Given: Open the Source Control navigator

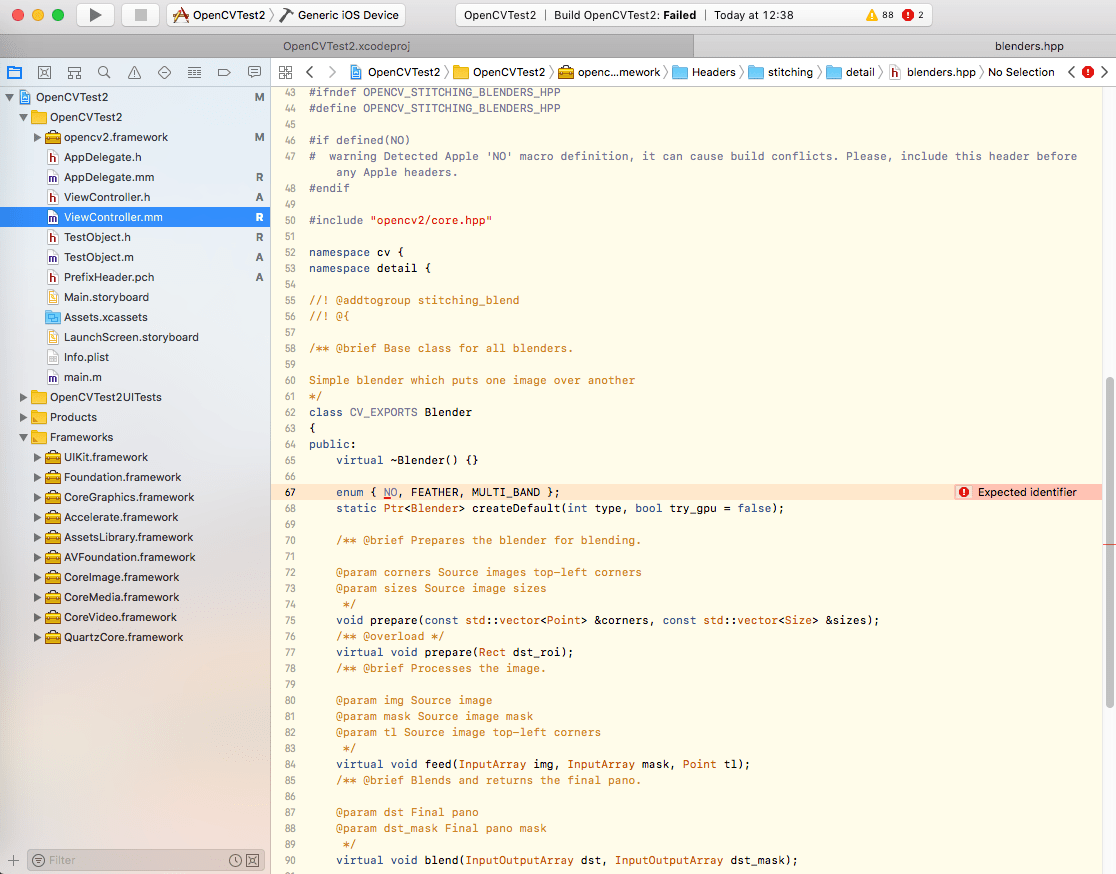Looking at the screenshot, I should (44, 72).
